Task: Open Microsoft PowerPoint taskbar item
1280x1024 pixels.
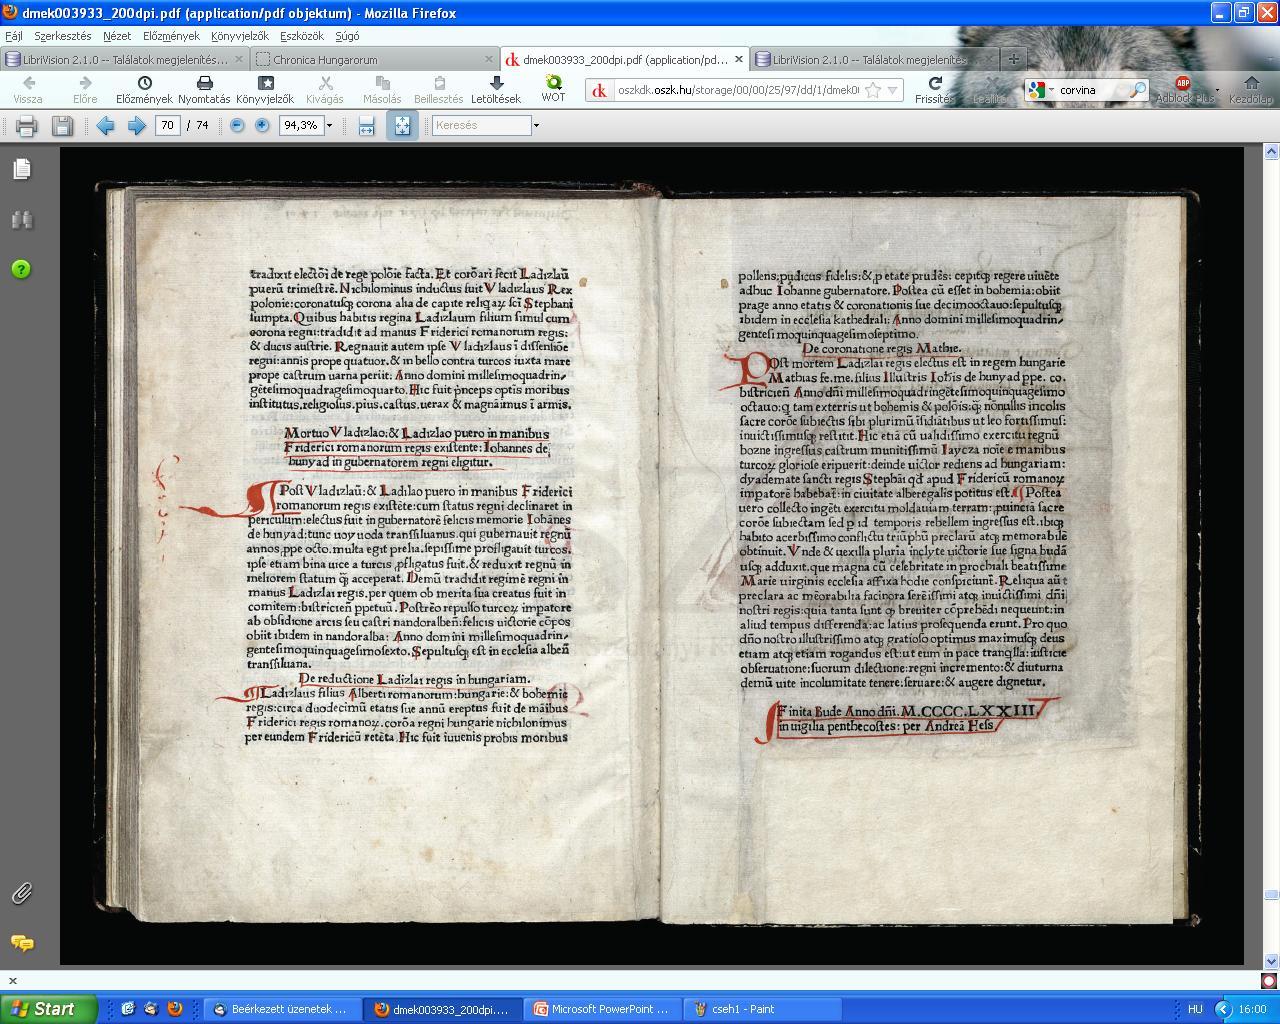Action: coord(602,1009)
